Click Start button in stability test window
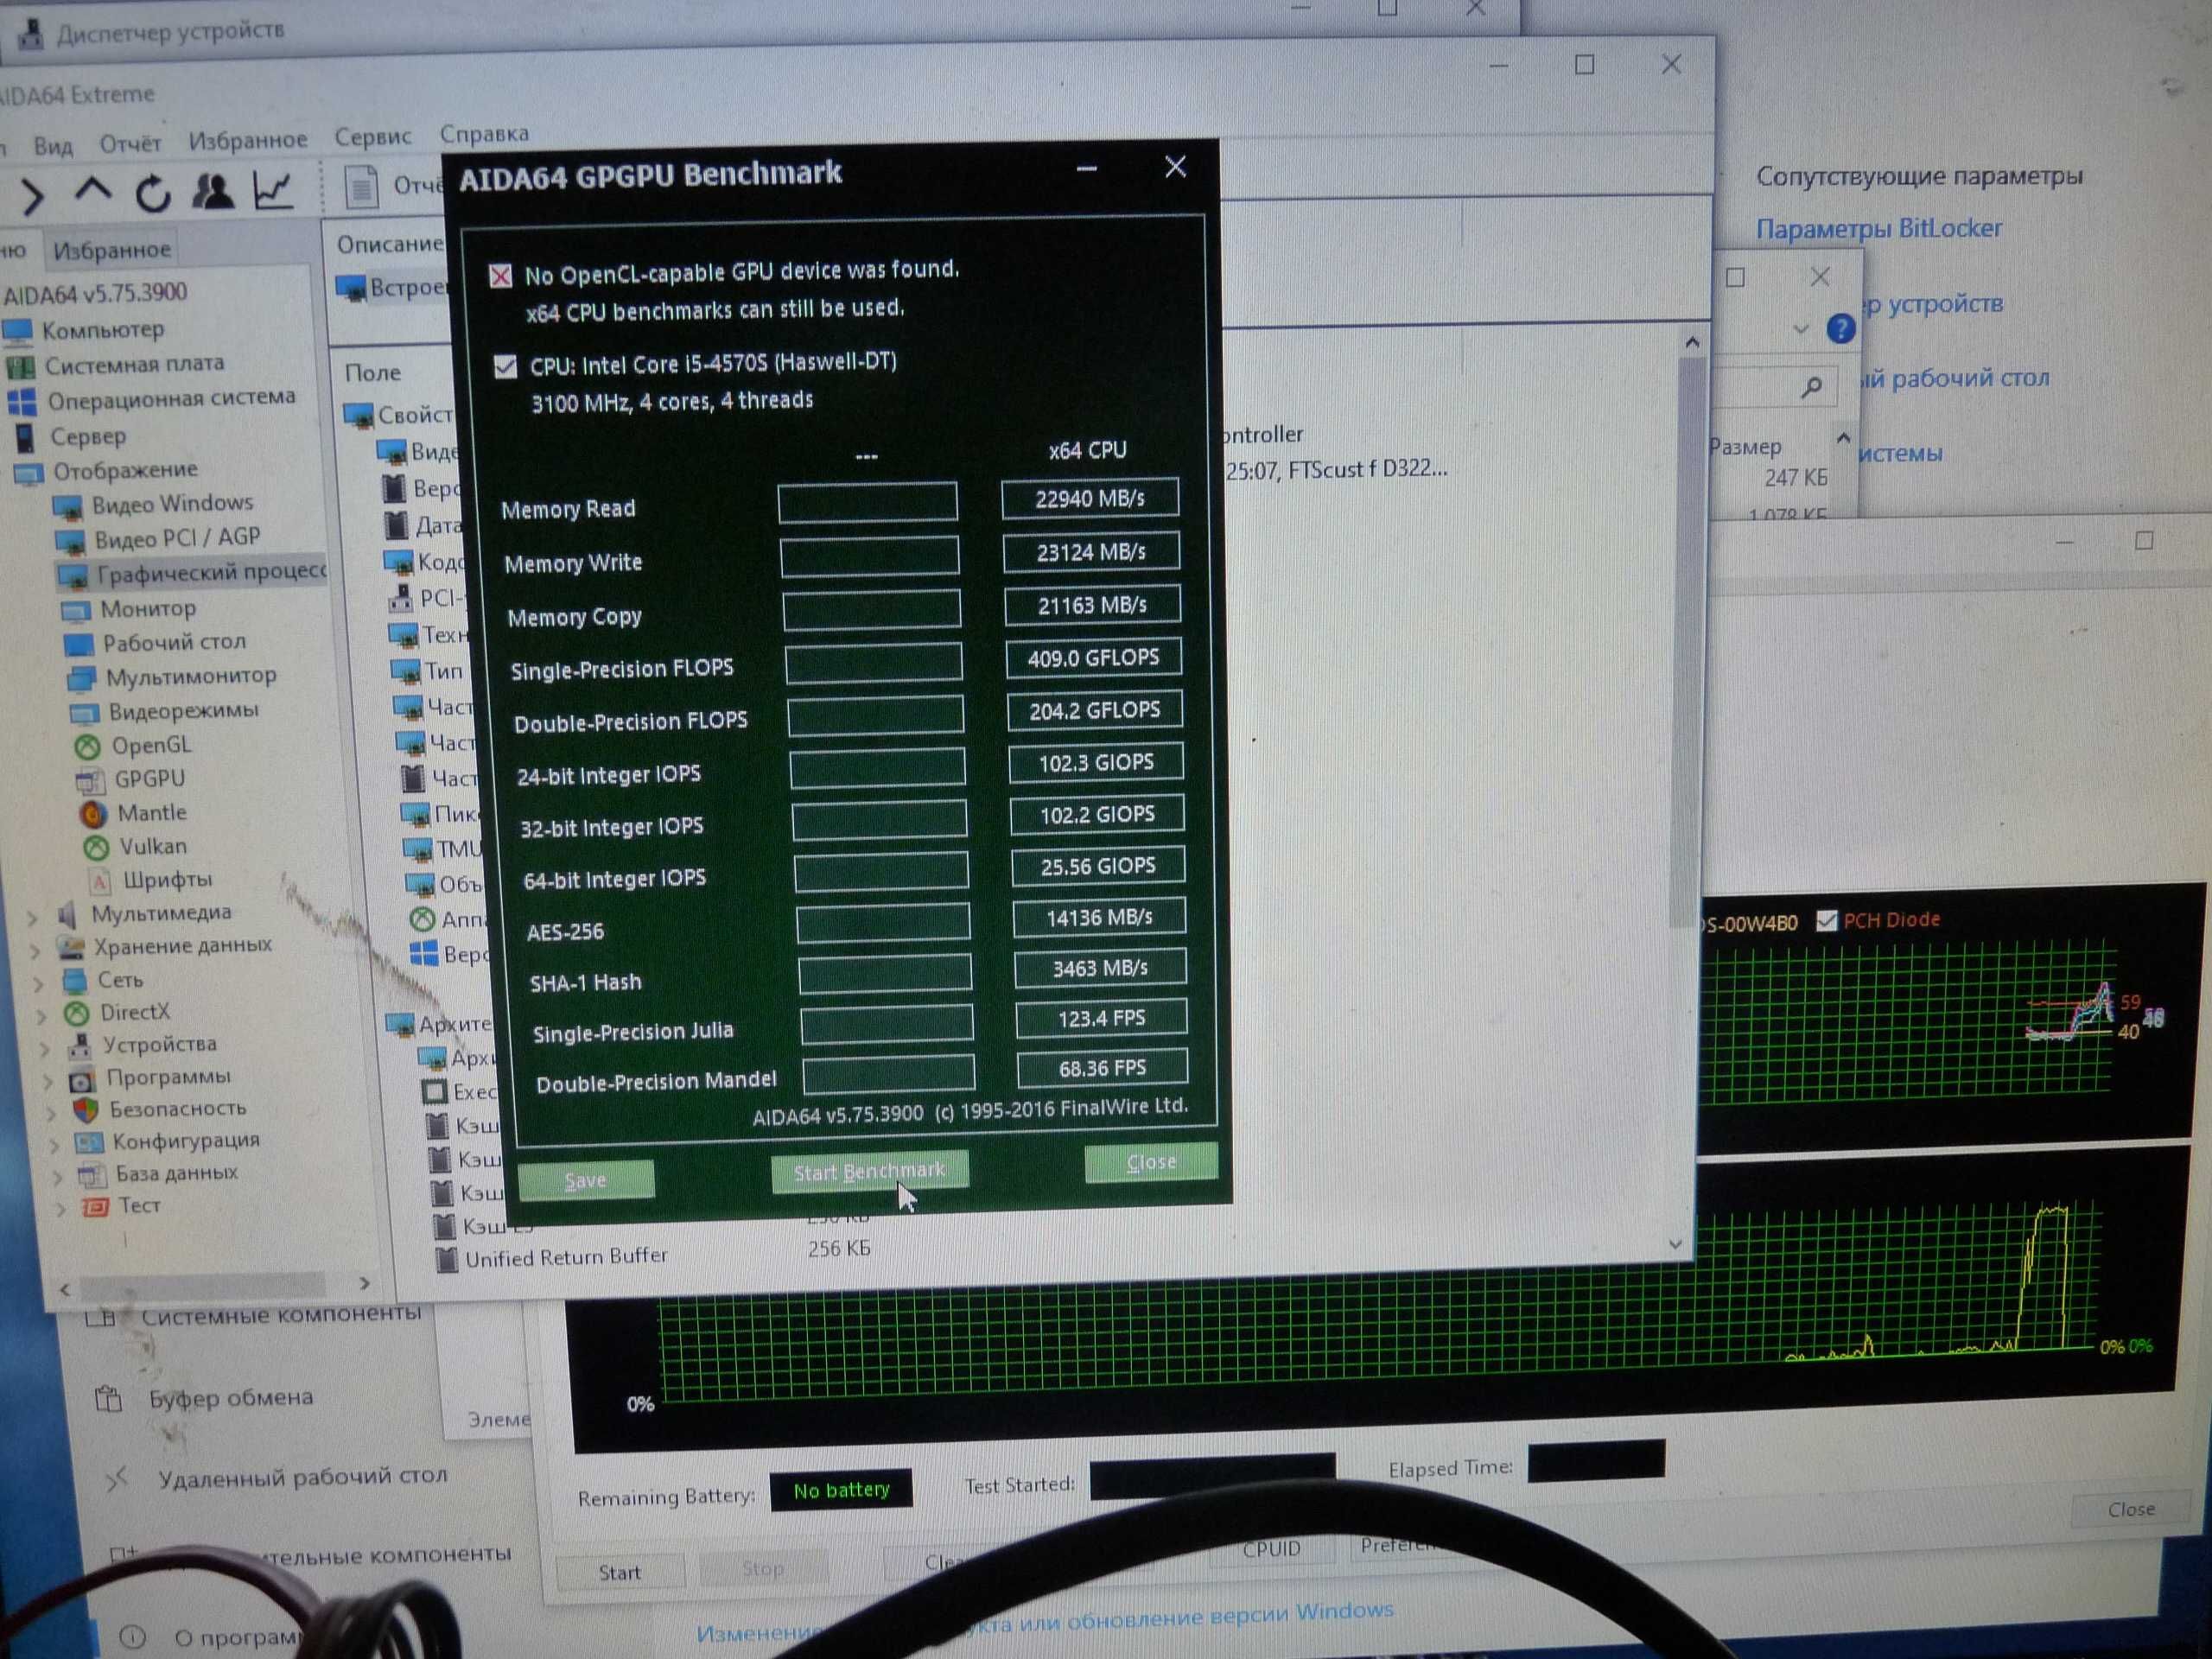This screenshot has width=2212, height=1659. pos(620,1573)
